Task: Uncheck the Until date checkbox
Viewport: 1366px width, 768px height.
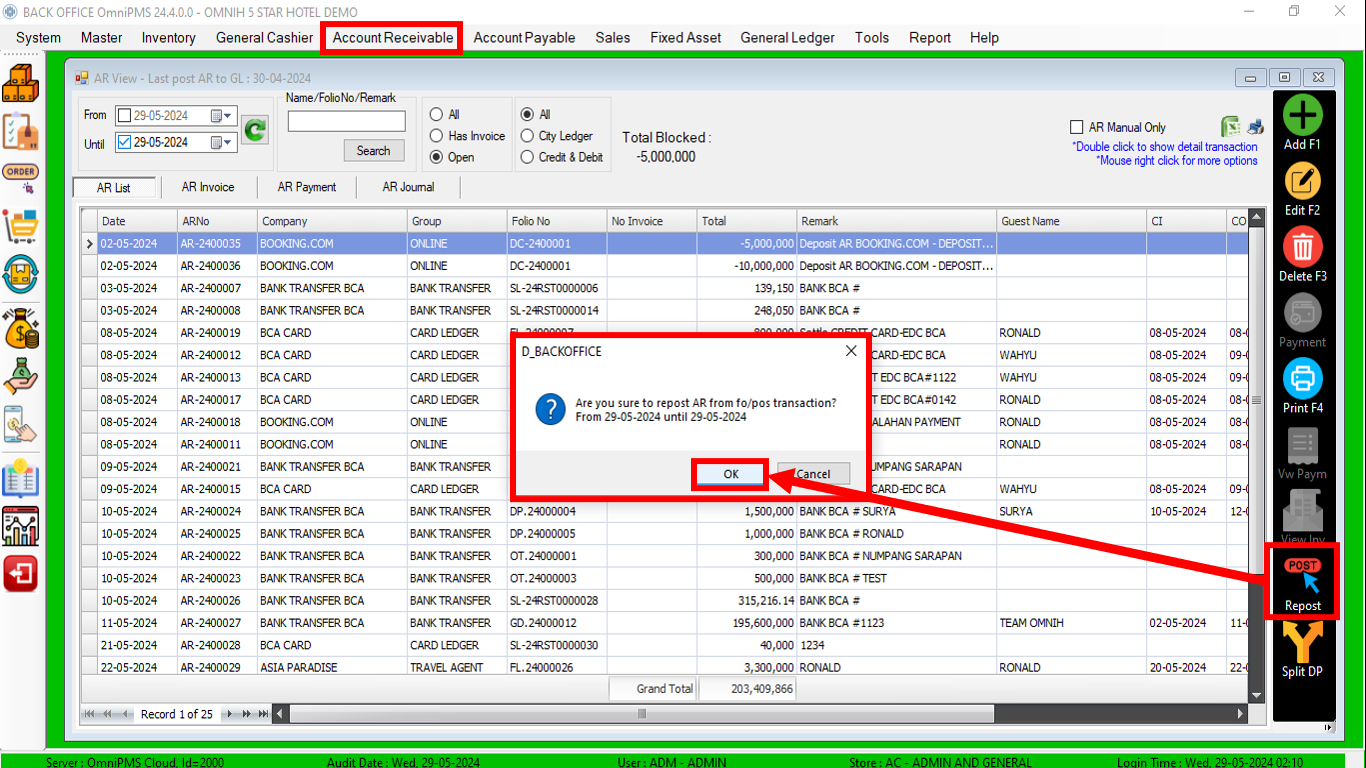Action: [x=123, y=143]
